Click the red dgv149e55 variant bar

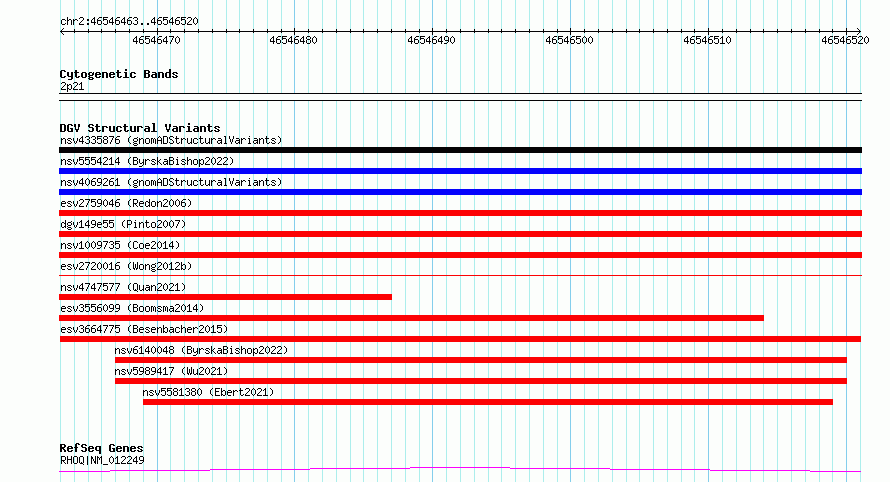(x=460, y=234)
